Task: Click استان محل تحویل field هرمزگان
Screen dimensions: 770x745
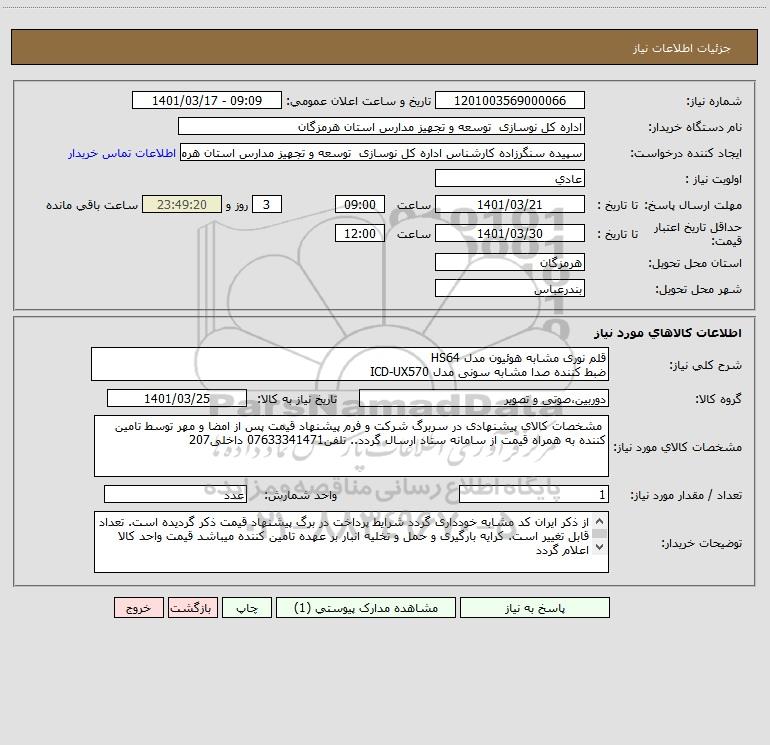Action: coord(510,262)
